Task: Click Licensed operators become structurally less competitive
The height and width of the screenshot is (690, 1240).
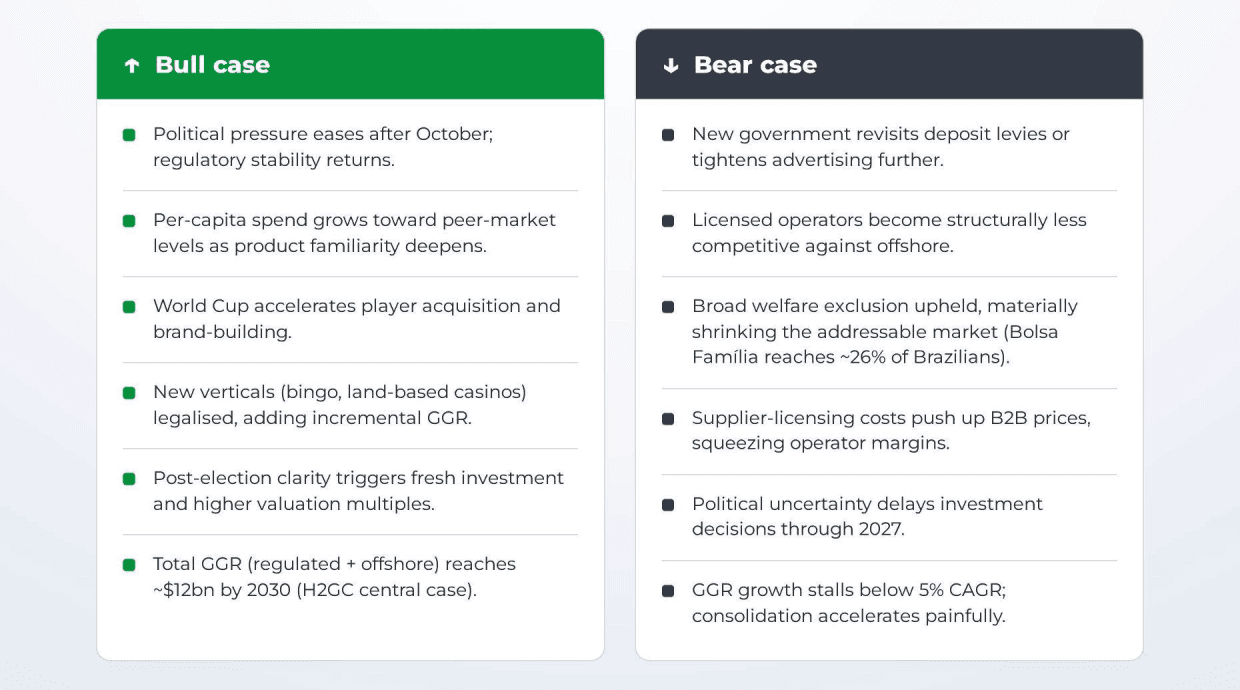Action: click(889, 233)
